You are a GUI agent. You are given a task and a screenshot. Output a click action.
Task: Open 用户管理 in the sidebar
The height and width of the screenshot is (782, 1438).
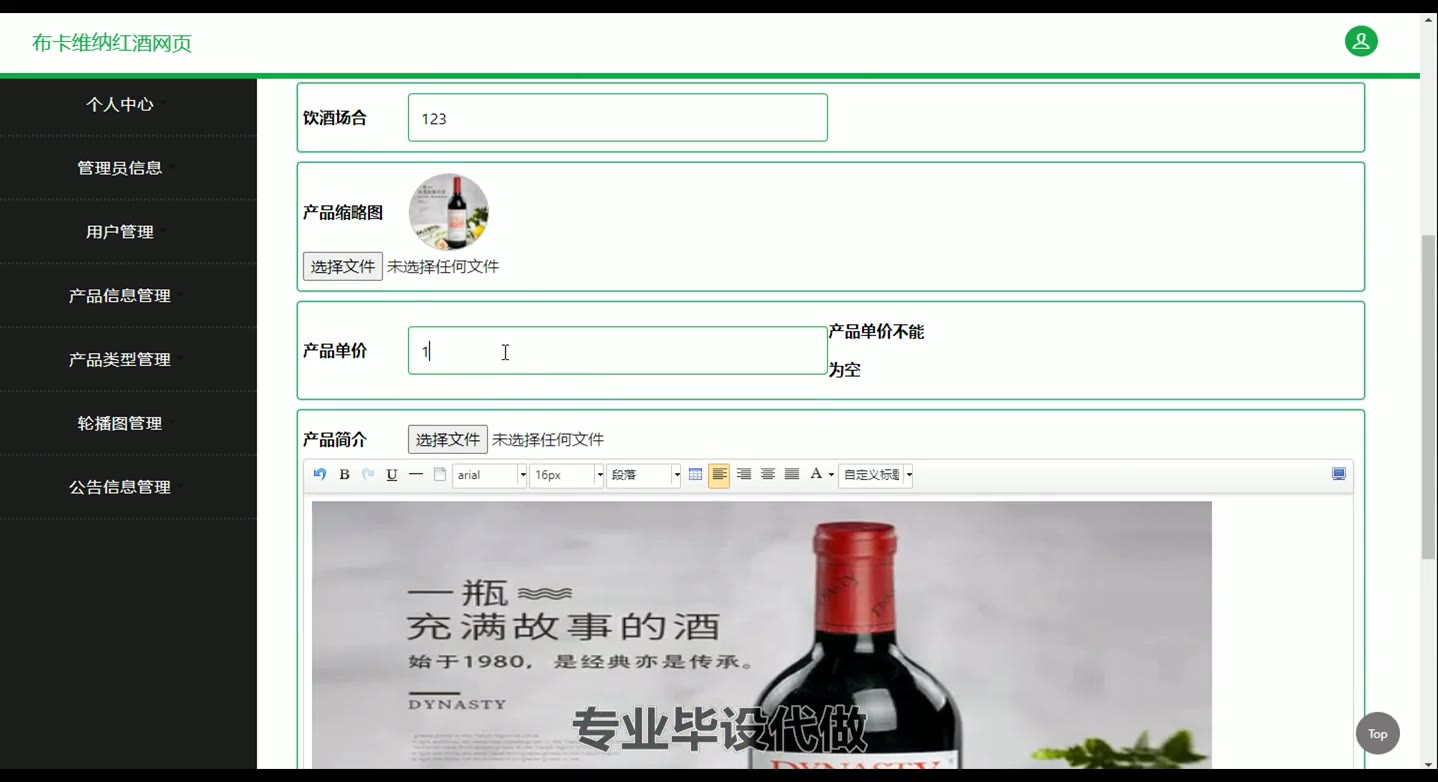tap(120, 232)
